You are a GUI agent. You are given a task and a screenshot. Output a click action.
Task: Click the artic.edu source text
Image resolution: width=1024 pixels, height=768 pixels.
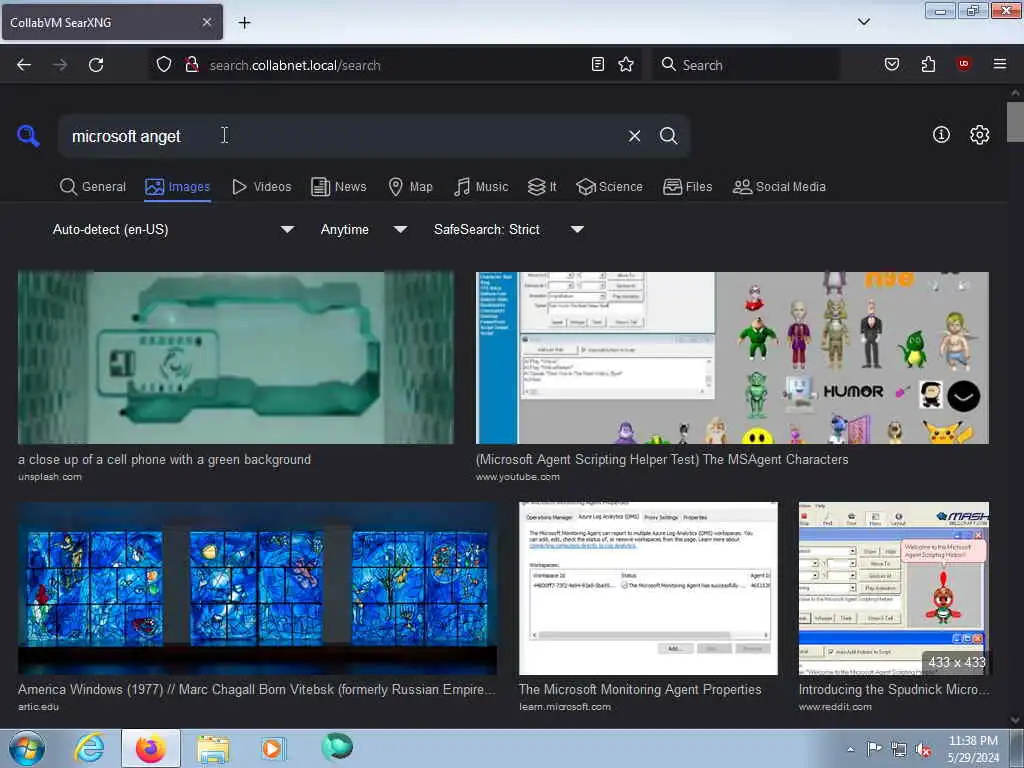click(39, 707)
